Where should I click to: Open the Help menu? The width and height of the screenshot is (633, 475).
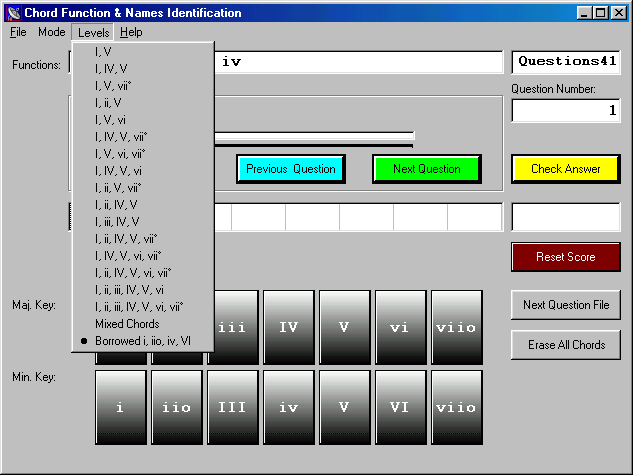pyautogui.click(x=131, y=32)
